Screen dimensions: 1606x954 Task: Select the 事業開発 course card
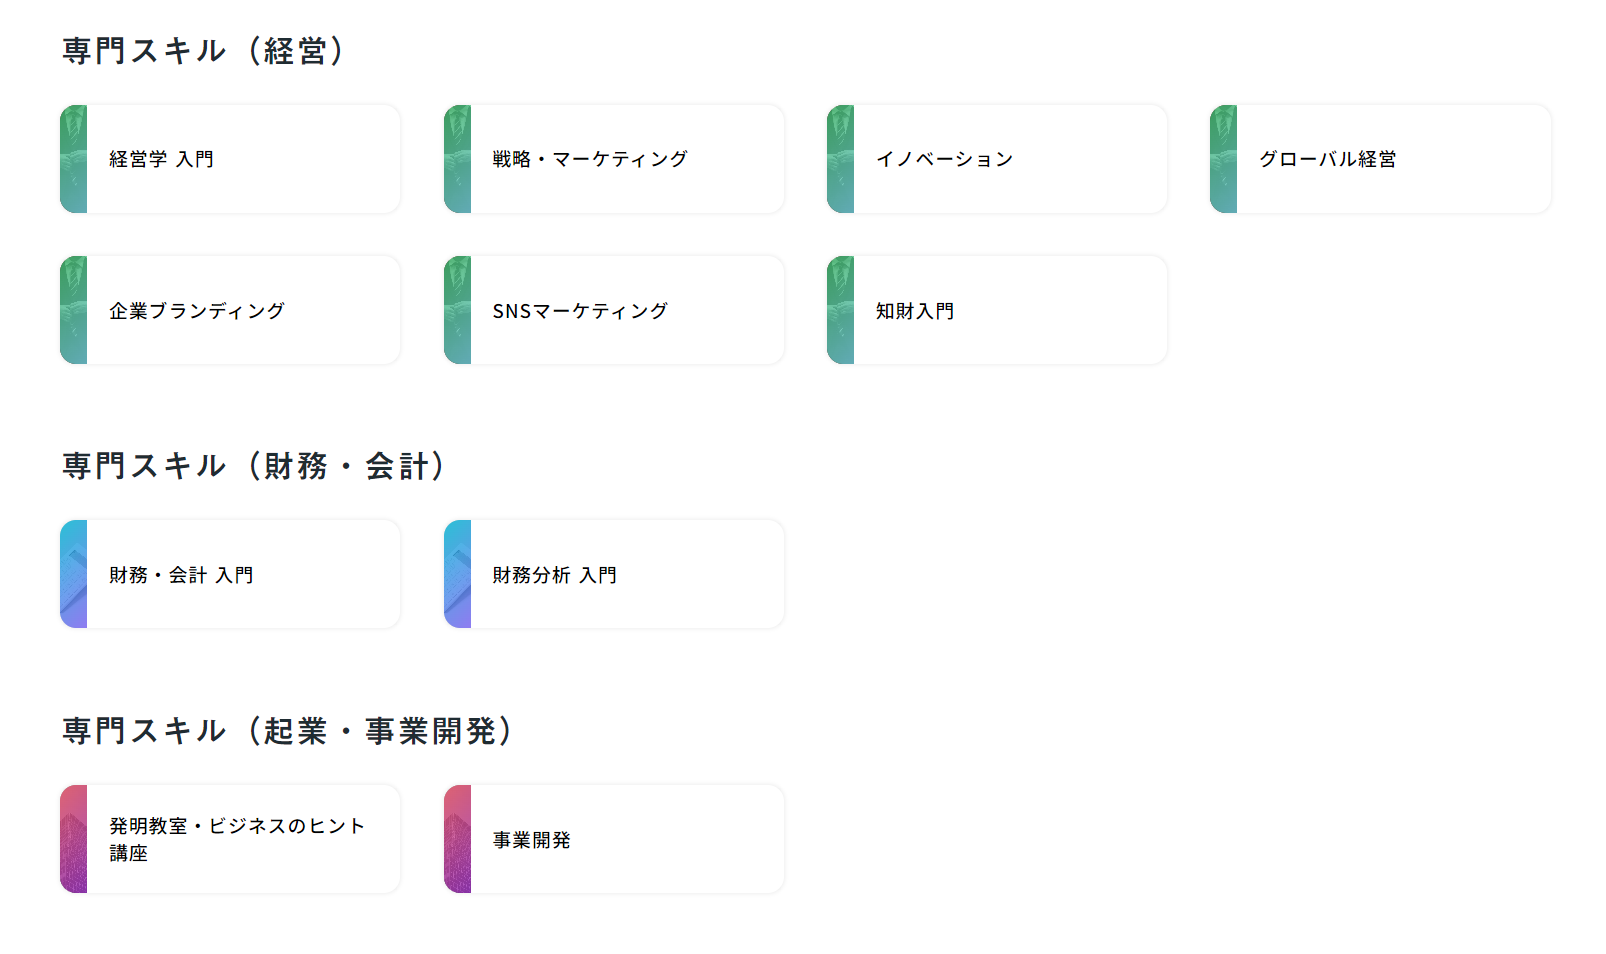pos(614,840)
